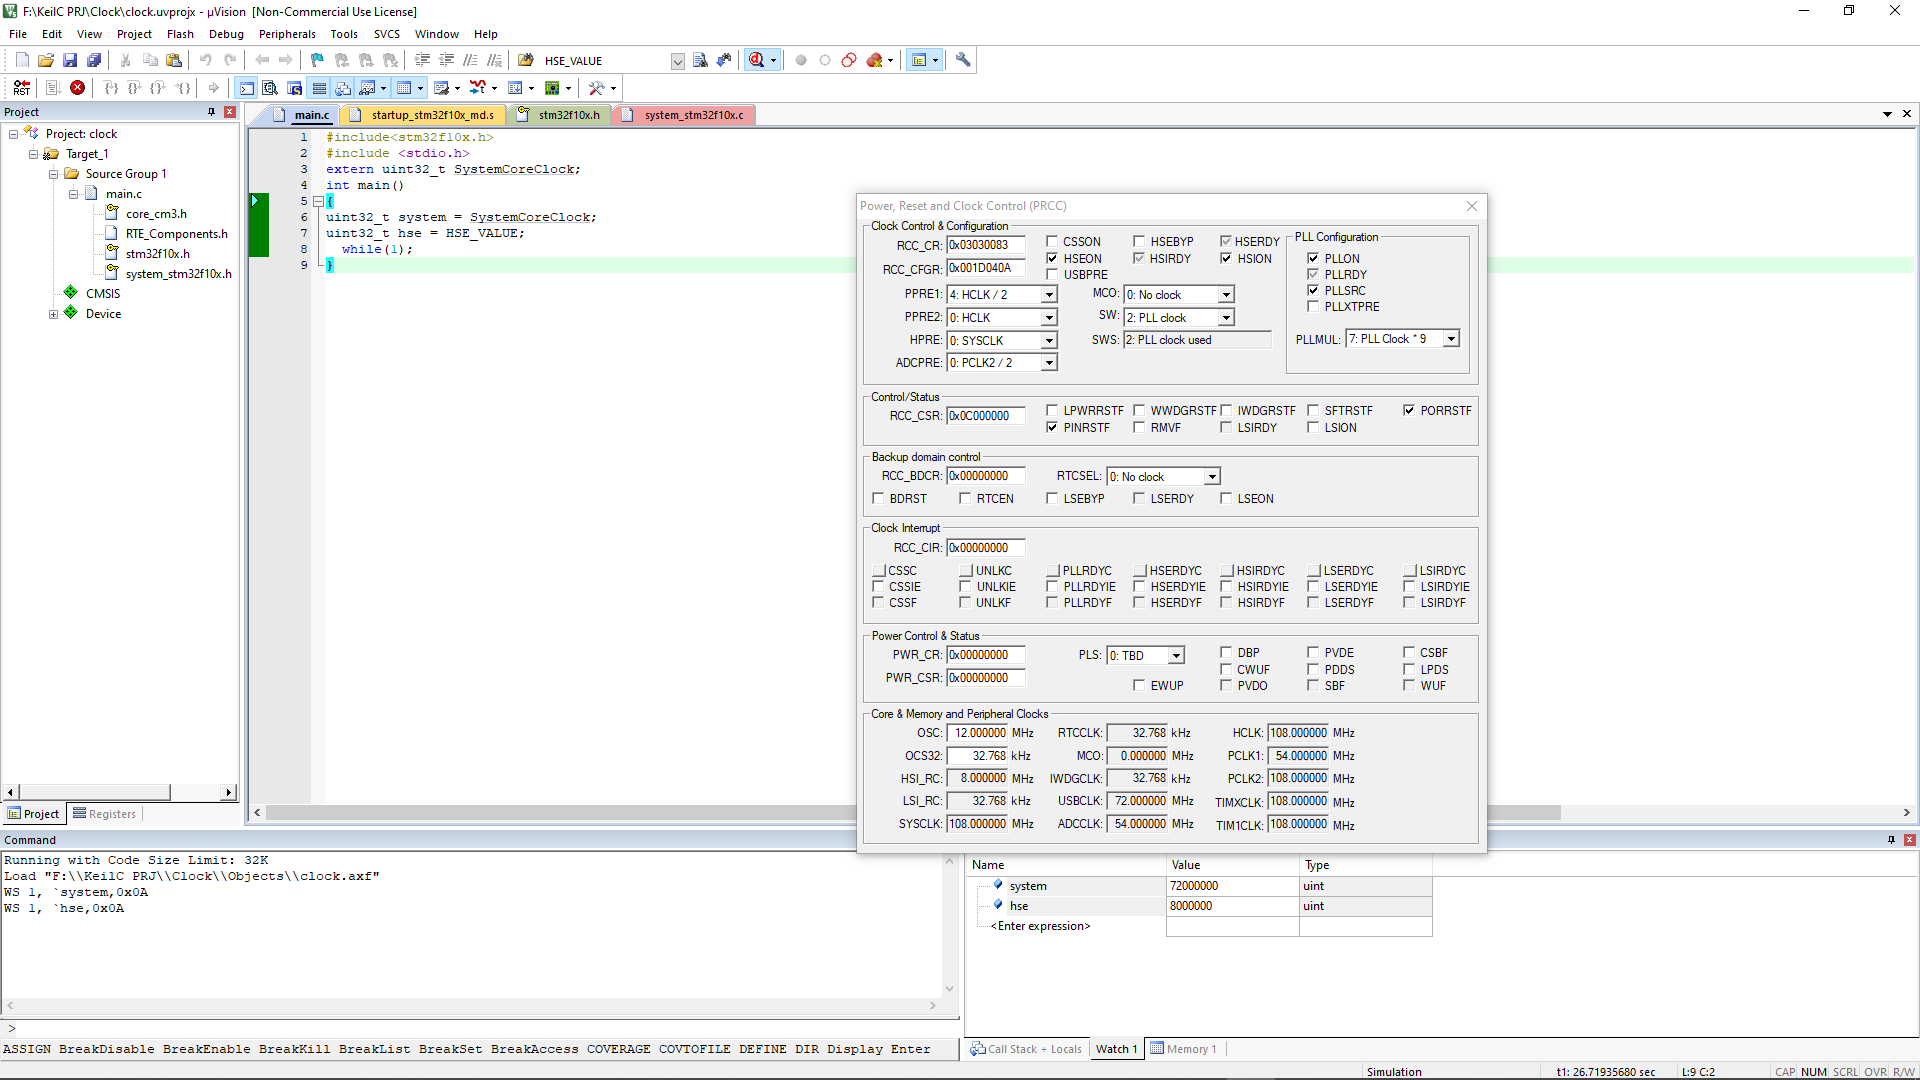Open Target Options with the wrench icon
1920x1080 pixels.
963,60
